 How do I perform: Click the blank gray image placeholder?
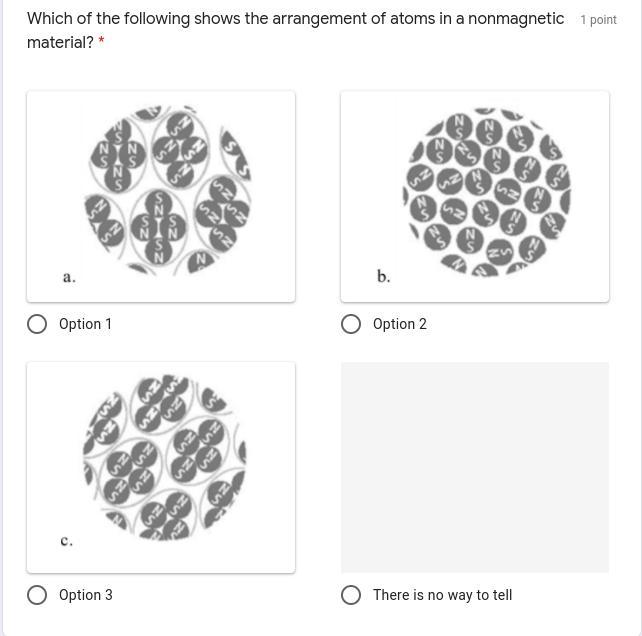tap(474, 467)
